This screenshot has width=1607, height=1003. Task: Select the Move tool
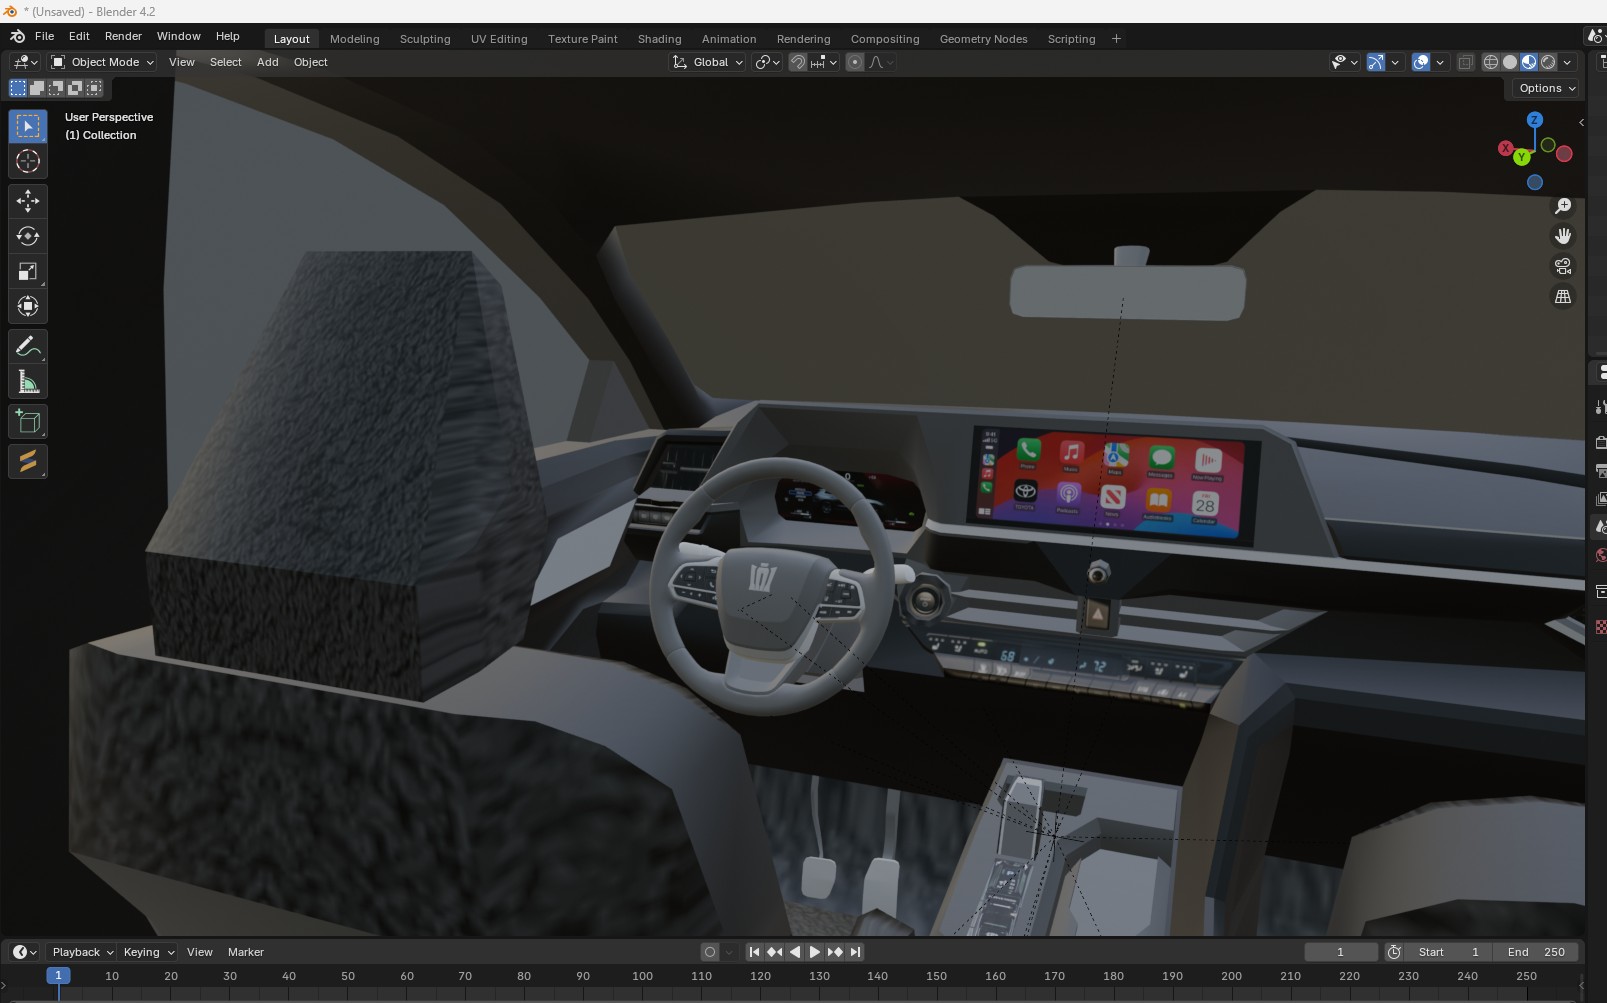[27, 201]
